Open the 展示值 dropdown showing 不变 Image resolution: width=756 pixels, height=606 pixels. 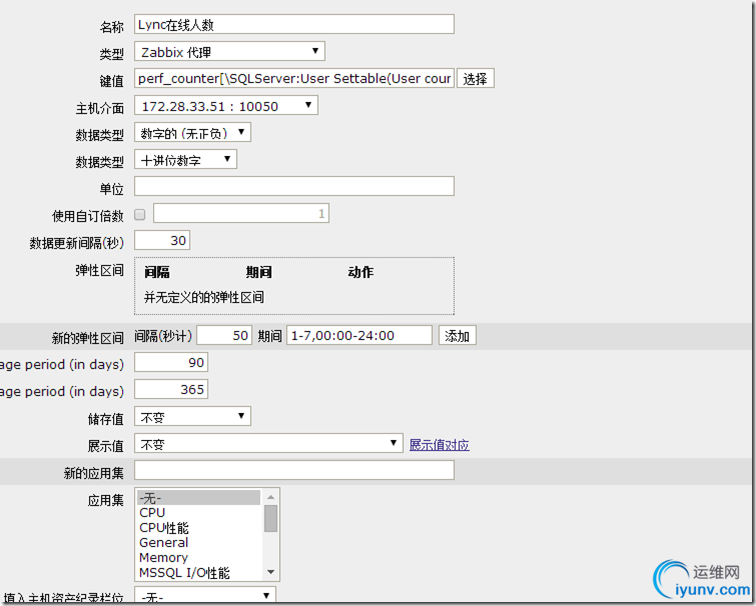pyautogui.click(x=269, y=444)
